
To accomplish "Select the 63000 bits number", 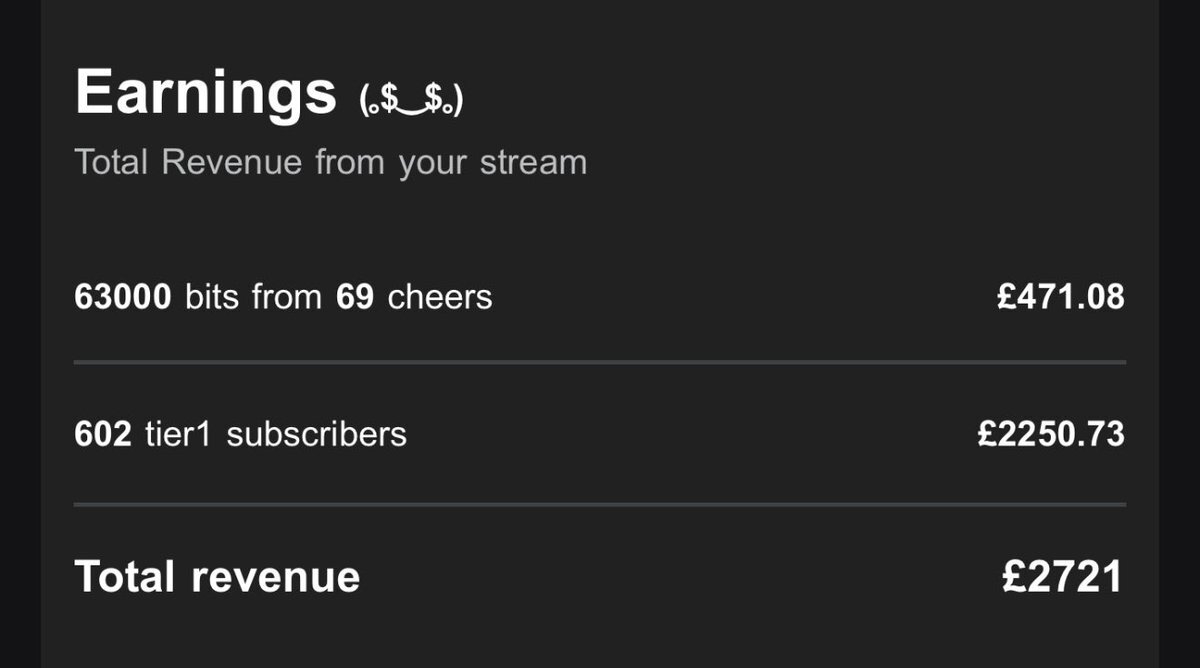I will (x=123, y=297).
